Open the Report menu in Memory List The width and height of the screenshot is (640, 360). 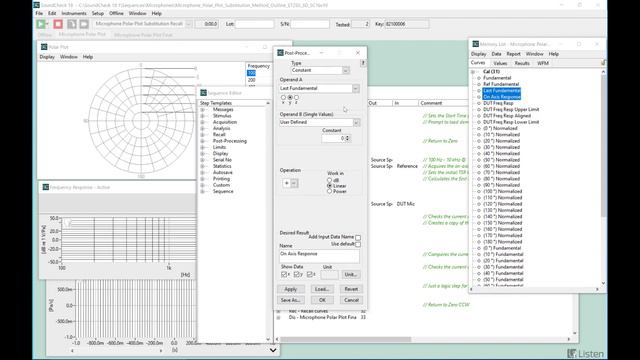tap(513, 54)
